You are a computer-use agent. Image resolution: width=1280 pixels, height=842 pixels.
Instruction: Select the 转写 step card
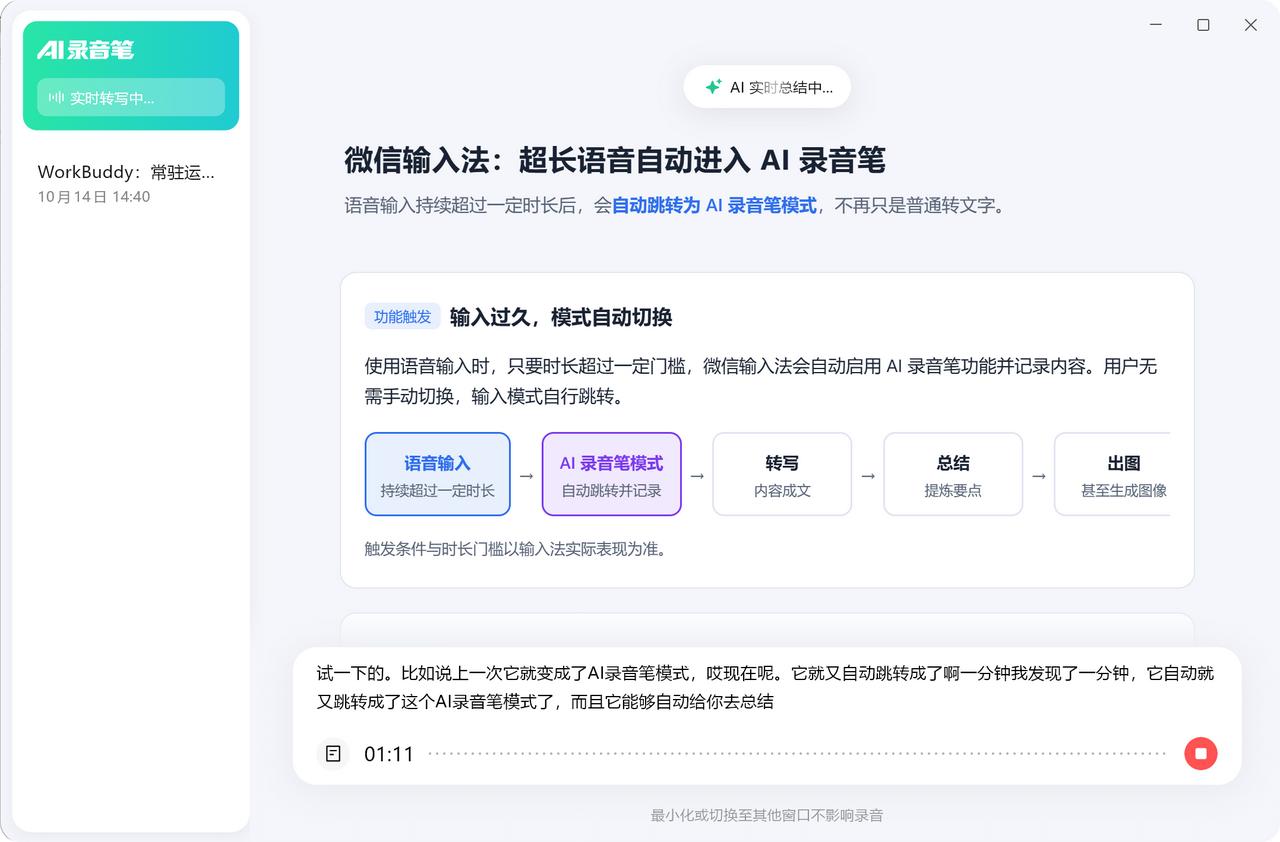782,474
